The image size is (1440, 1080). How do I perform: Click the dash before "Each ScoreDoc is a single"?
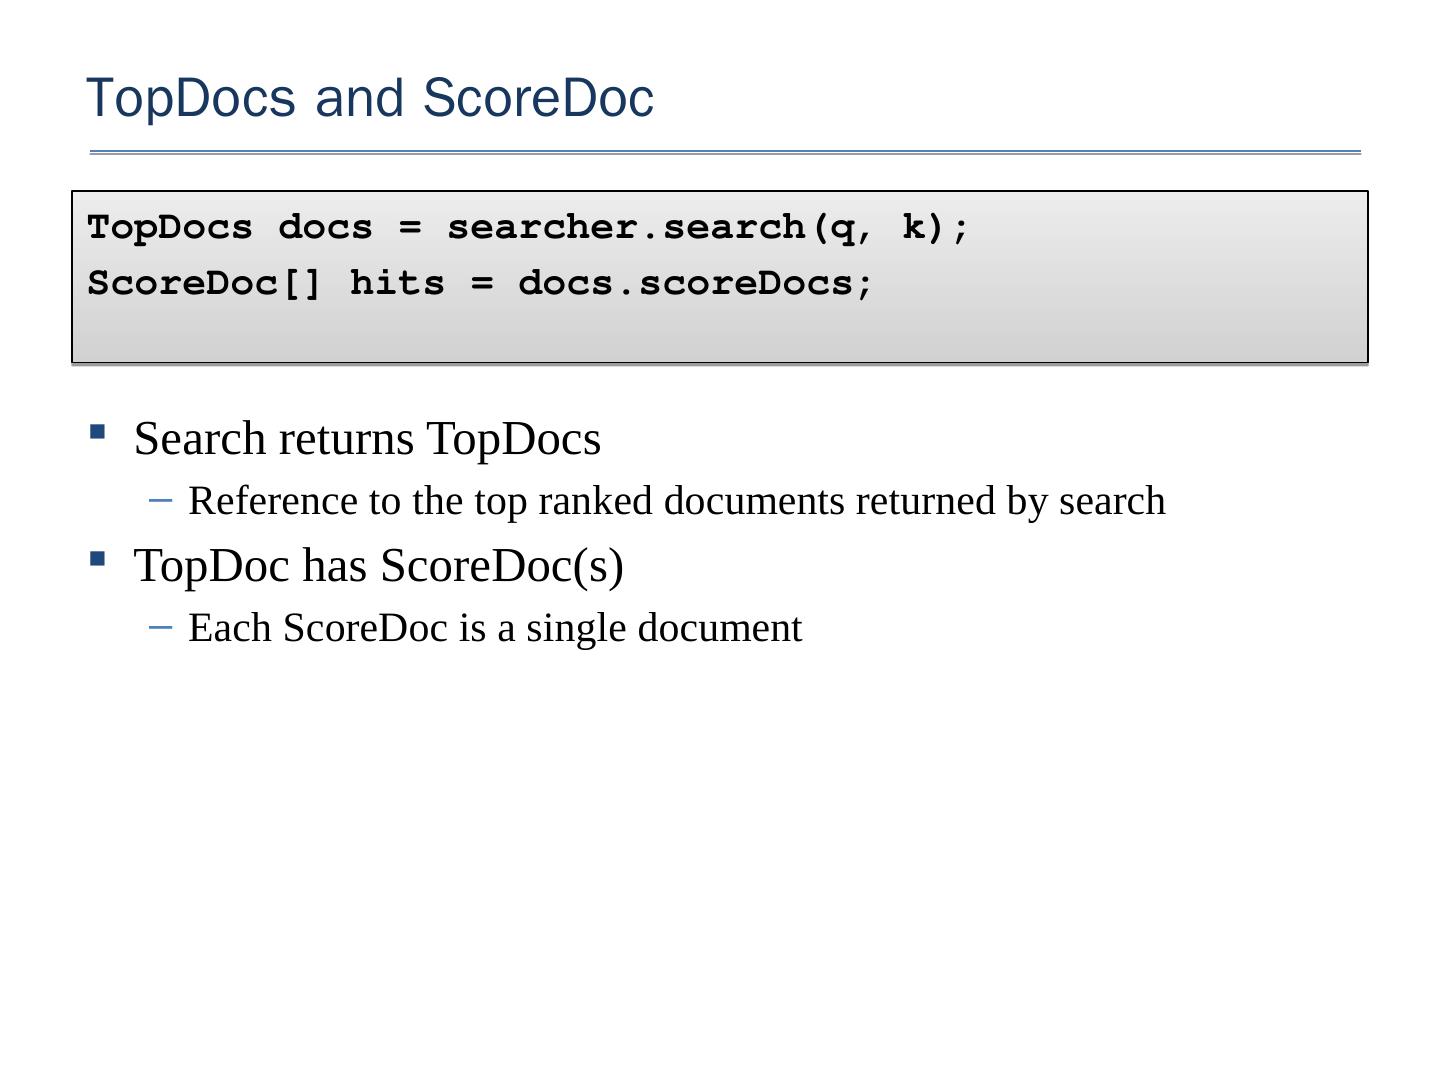point(160,626)
